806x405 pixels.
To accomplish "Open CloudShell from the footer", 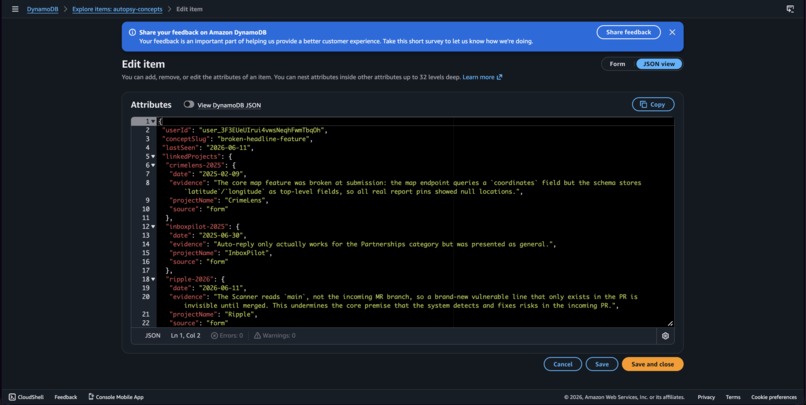I will [x=26, y=397].
